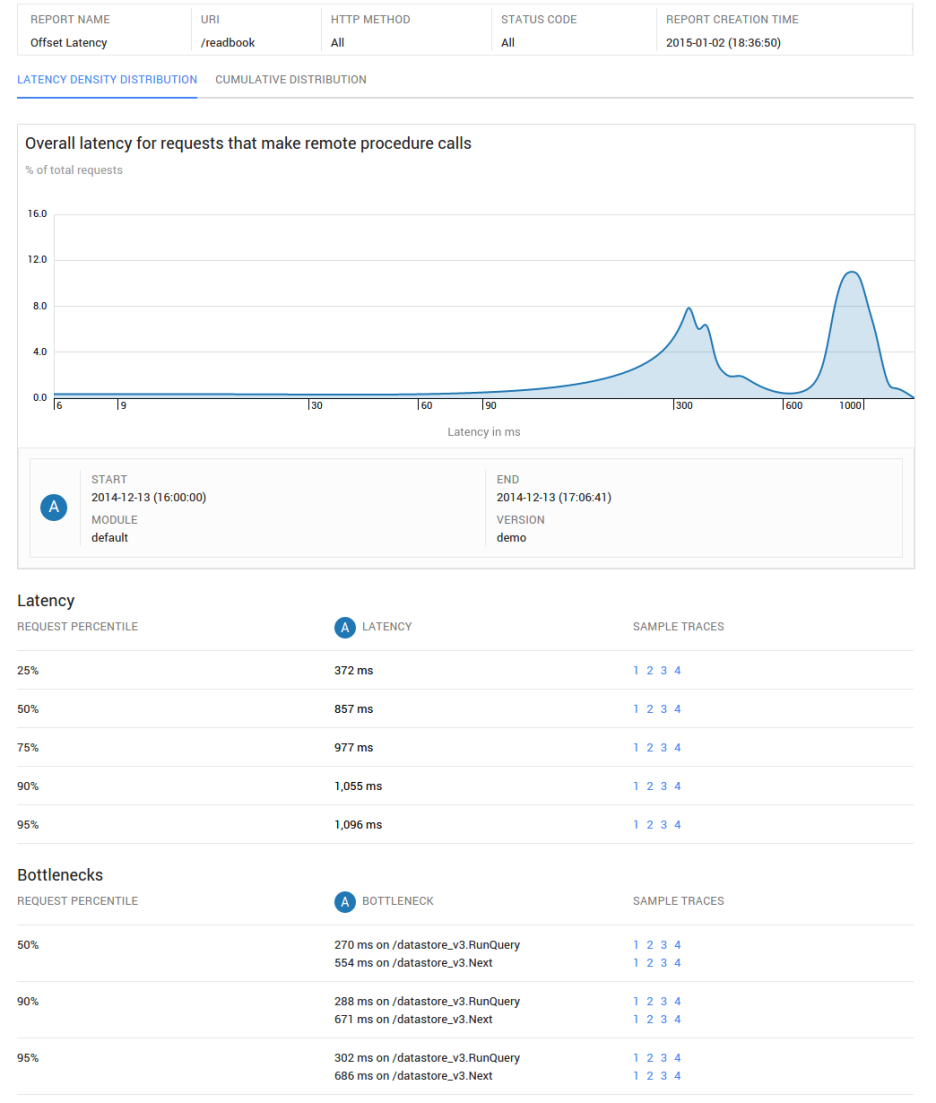Open sample trace 1 for the 25% percentile
This screenshot has height=1103, width=936.
click(636, 670)
